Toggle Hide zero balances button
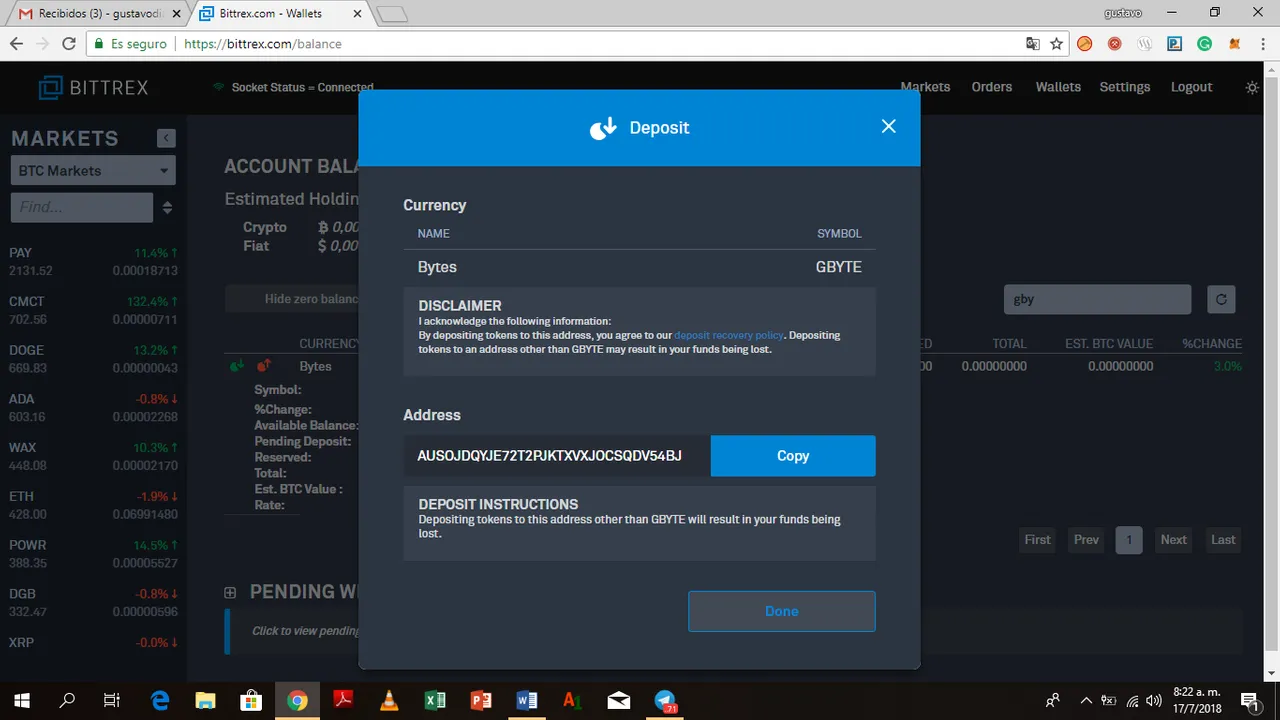The width and height of the screenshot is (1280, 720). pyautogui.click(x=292, y=299)
